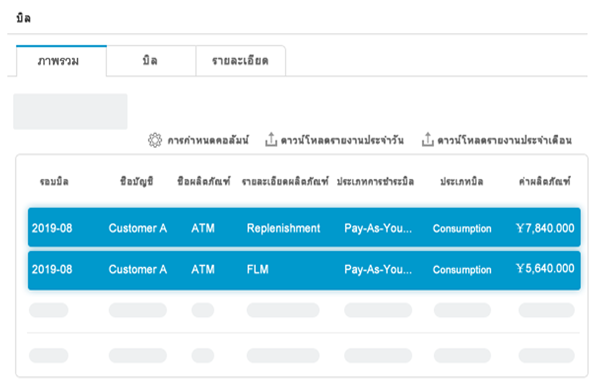The height and width of the screenshot is (387, 600).
Task: Click the gear icon for column settings
Action: (155, 140)
